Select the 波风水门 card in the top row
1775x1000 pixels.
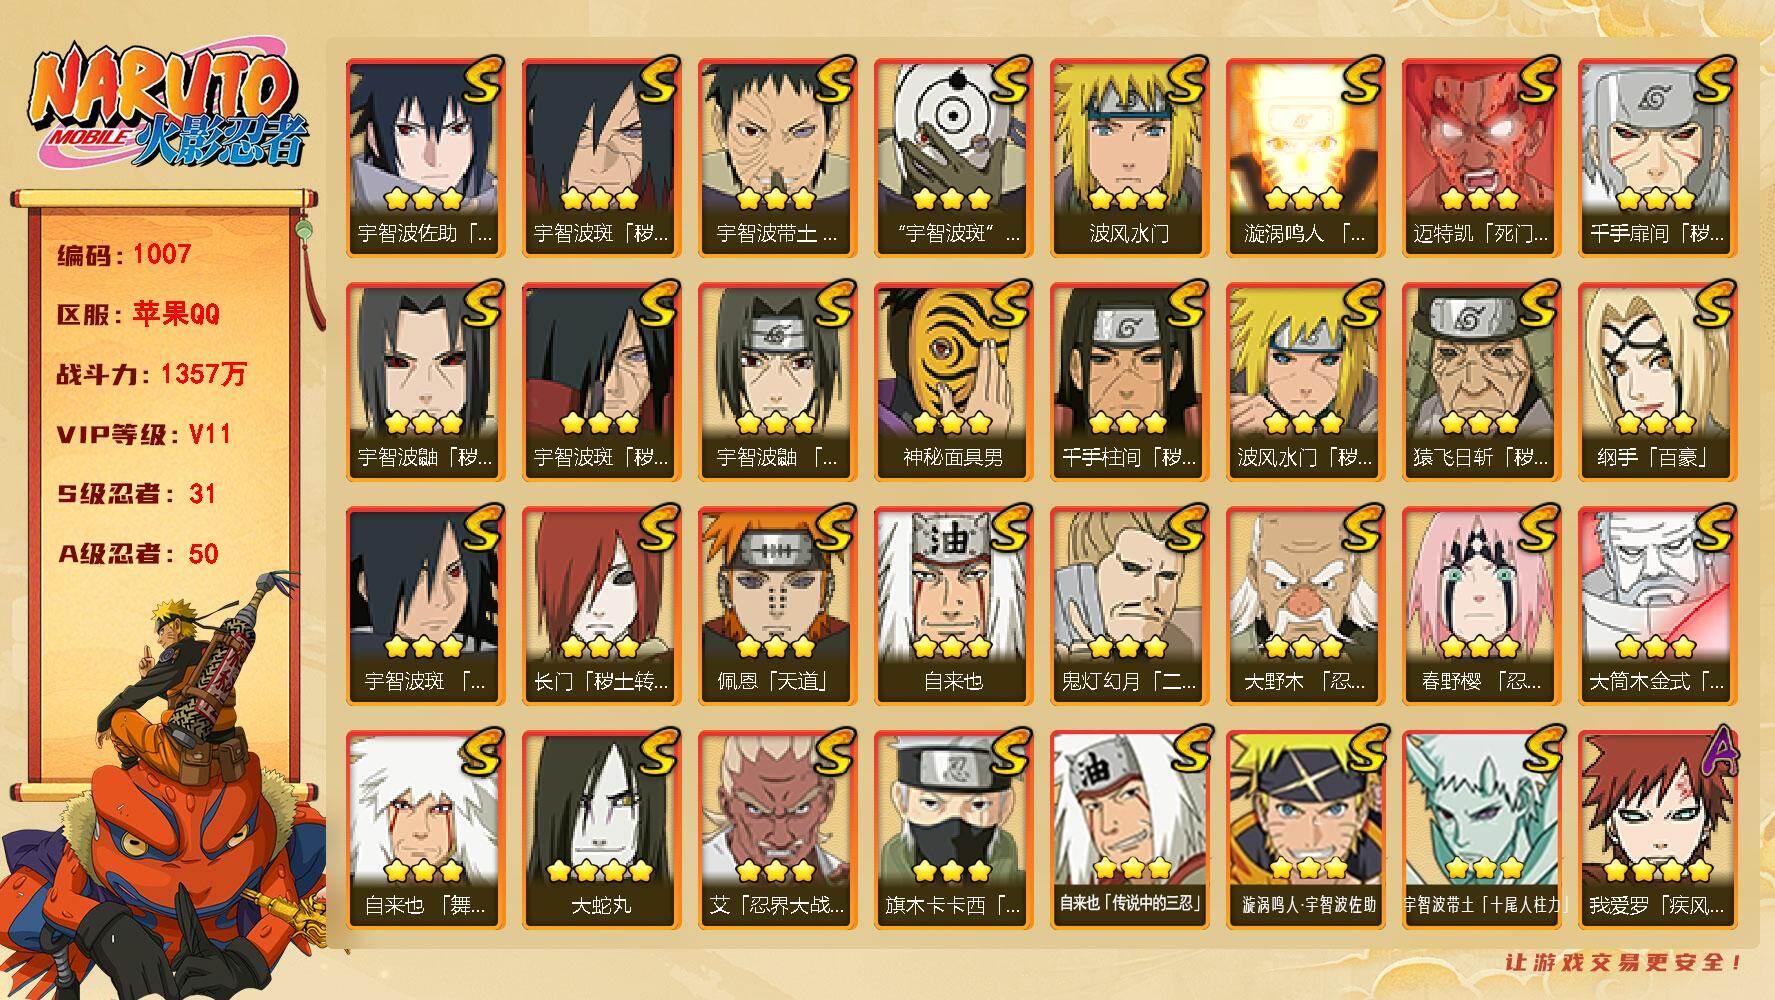[x=1130, y=157]
